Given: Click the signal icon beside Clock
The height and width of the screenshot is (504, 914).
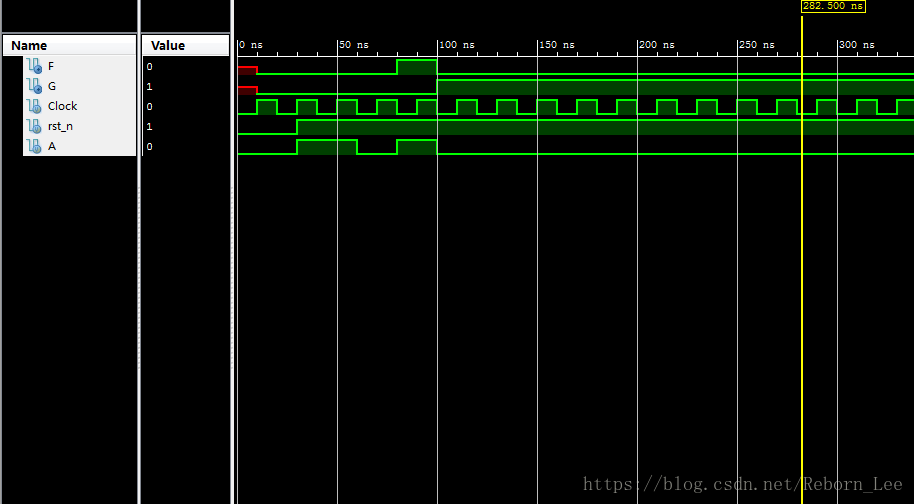Looking at the screenshot, I should click(x=35, y=106).
